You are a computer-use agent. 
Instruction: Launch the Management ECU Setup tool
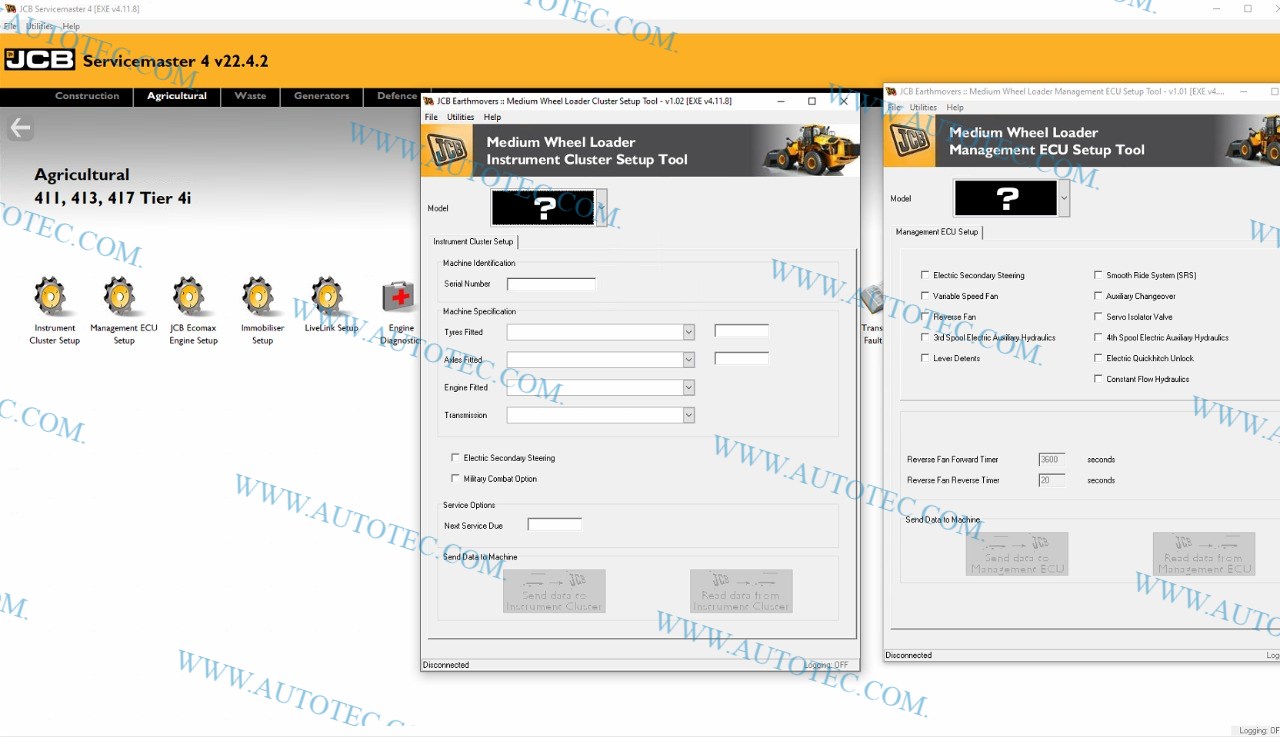tap(122, 298)
